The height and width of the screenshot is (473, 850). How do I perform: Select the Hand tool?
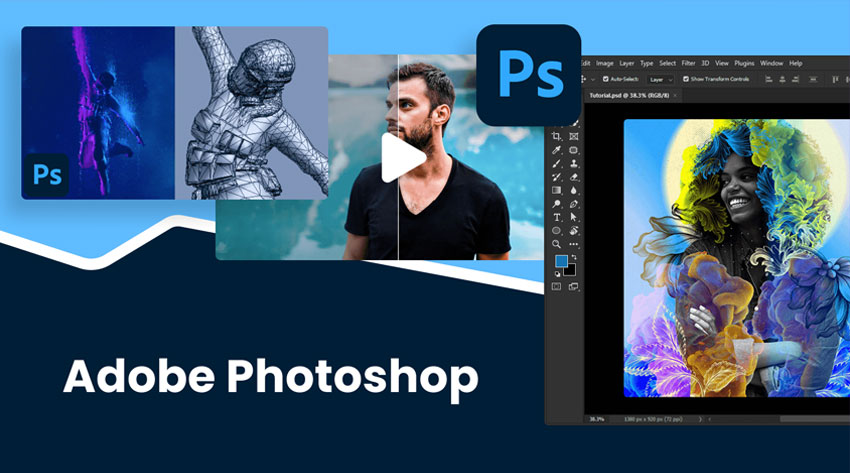tap(574, 231)
